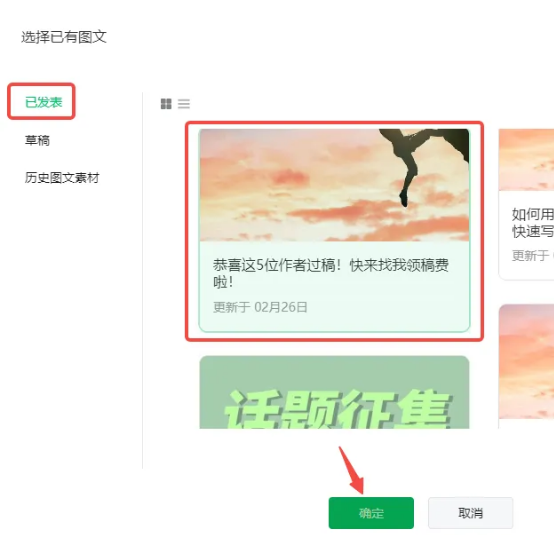
Task: Click the 更新于 date under 如何用 article
Action: point(531,255)
